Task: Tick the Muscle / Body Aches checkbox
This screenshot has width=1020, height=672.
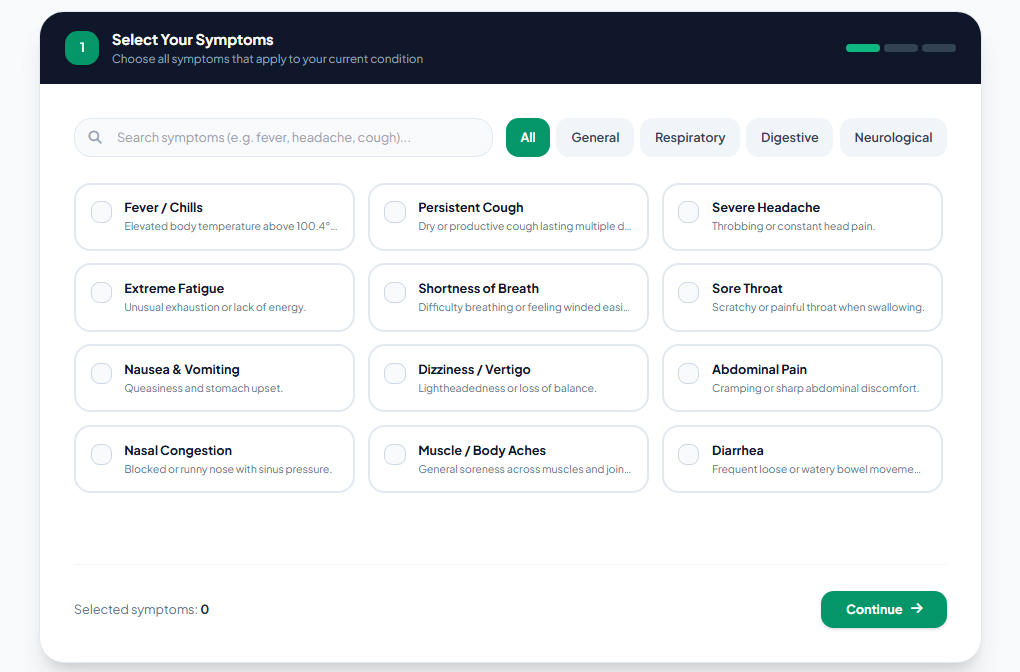Action: point(395,454)
